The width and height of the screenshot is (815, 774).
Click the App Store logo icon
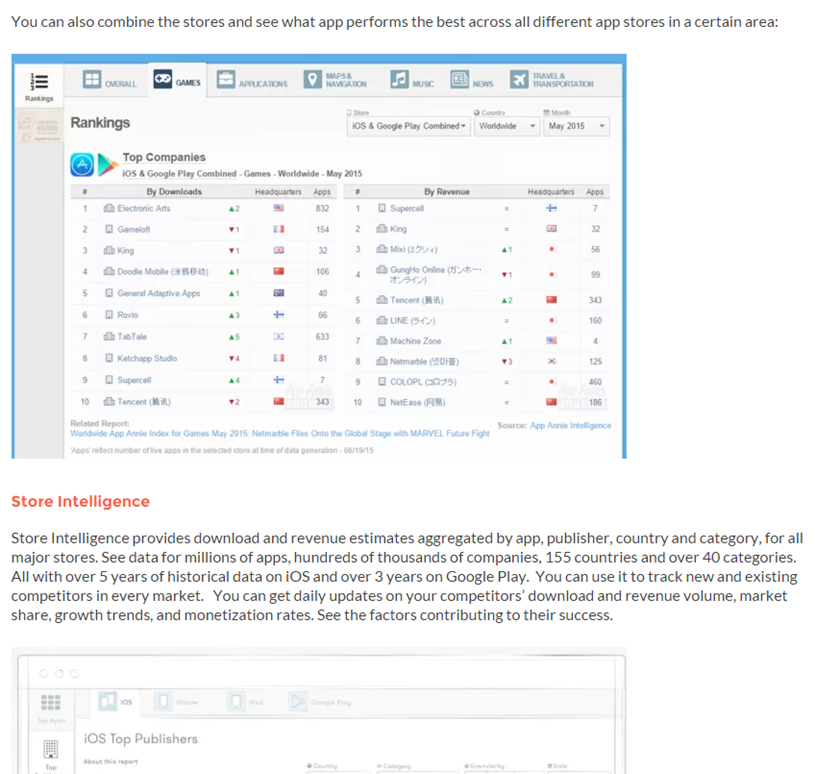[82, 164]
